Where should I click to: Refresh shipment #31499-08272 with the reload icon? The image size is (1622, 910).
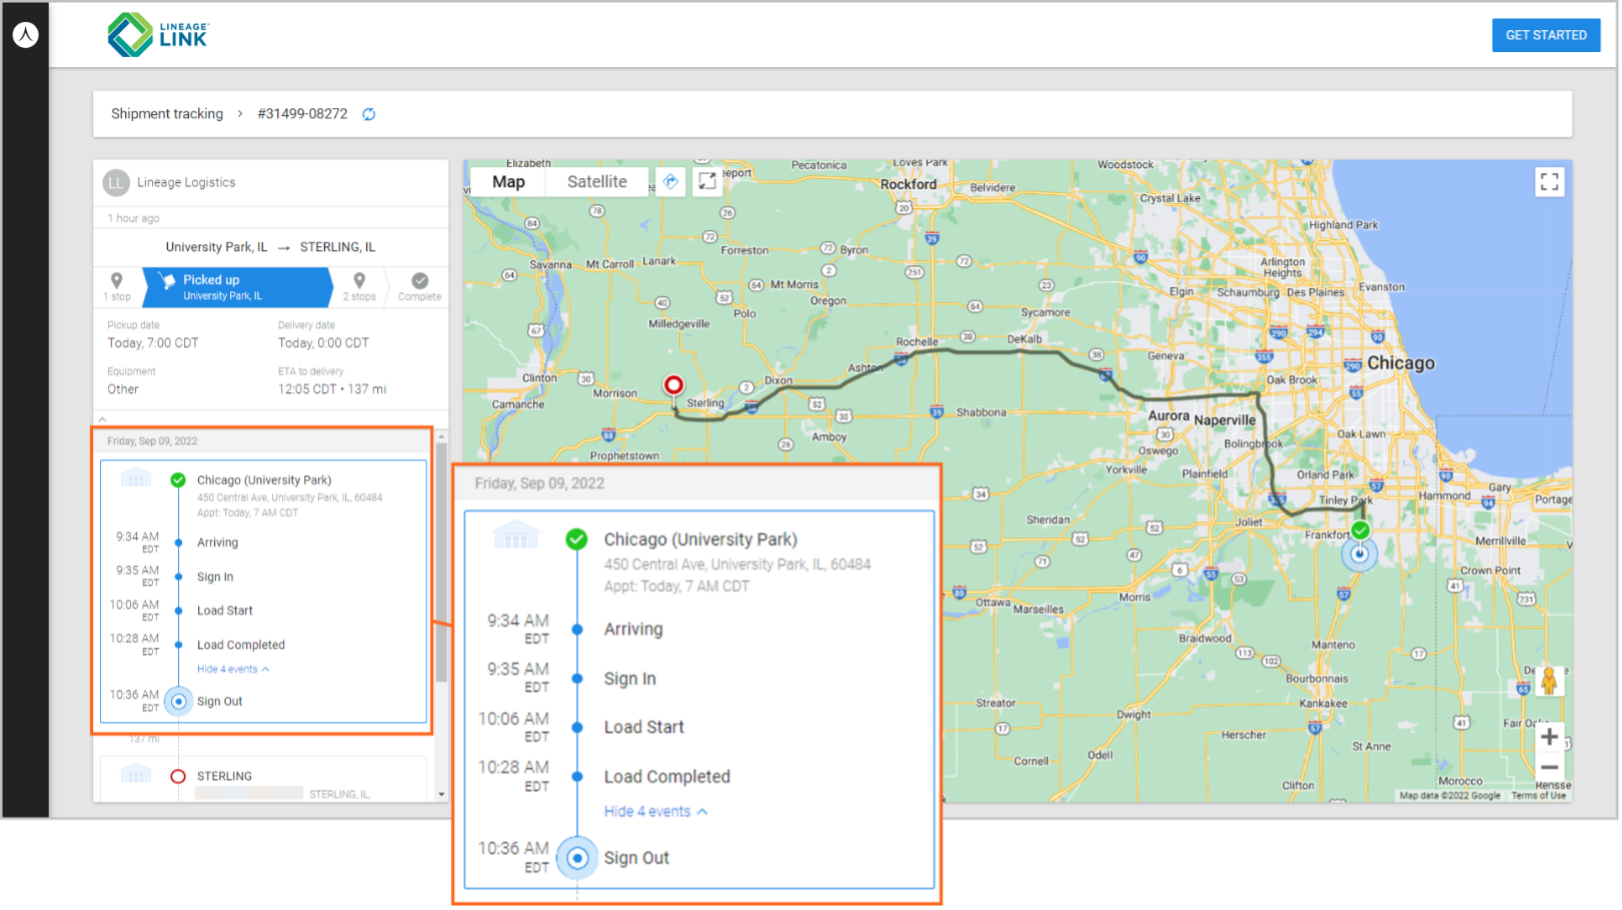369,114
